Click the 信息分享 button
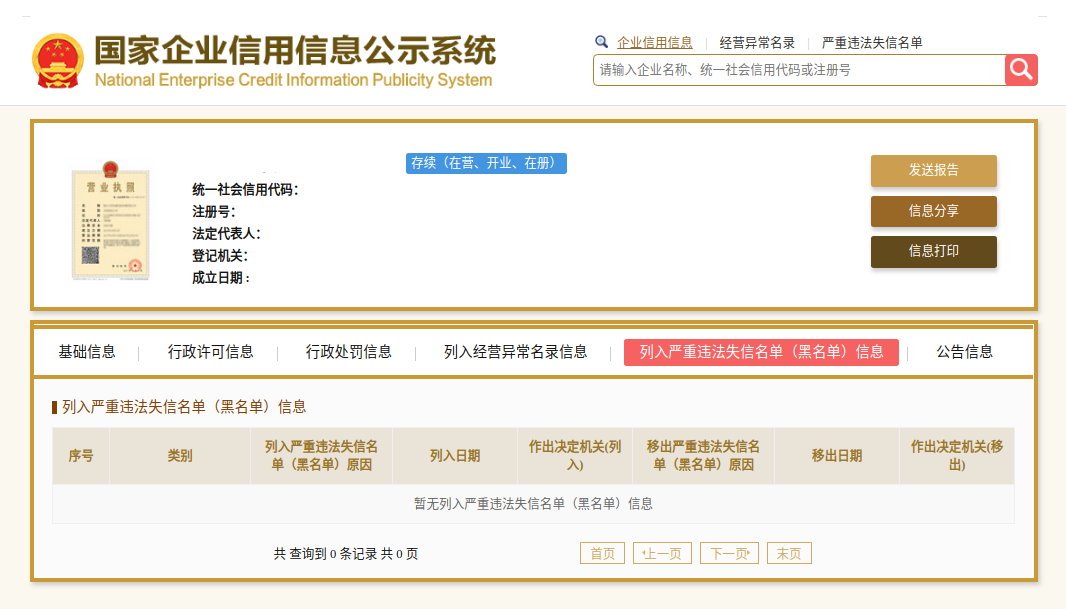 (933, 211)
